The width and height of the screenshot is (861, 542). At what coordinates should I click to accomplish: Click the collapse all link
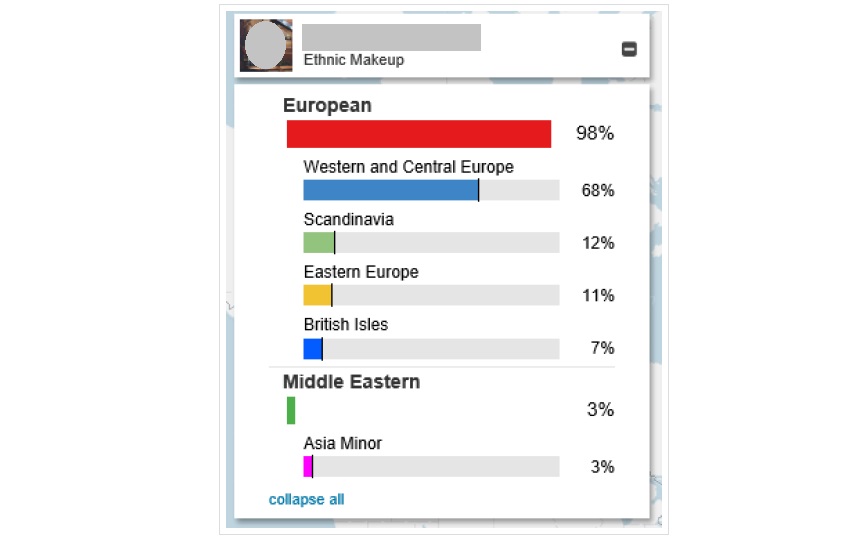tap(306, 499)
